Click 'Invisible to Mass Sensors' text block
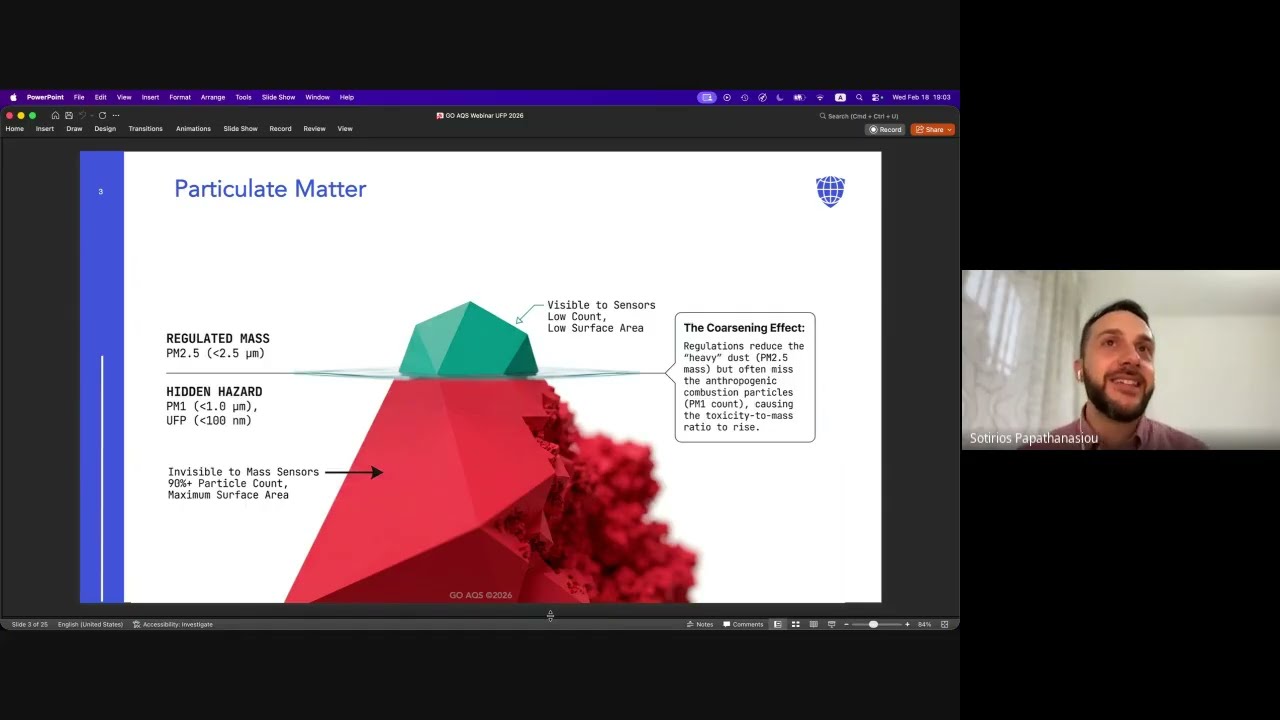Screen dimensions: 1280x720 click(x=243, y=483)
